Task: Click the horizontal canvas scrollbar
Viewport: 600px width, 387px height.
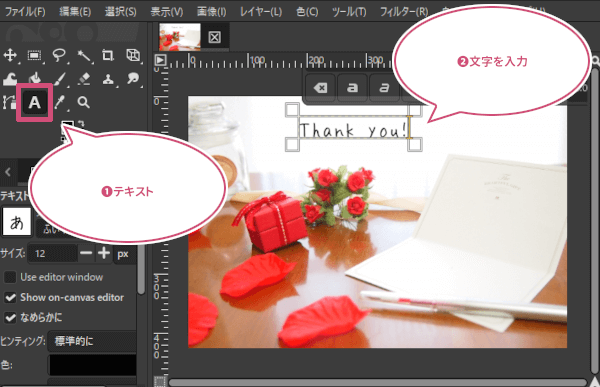Action: (x=377, y=382)
